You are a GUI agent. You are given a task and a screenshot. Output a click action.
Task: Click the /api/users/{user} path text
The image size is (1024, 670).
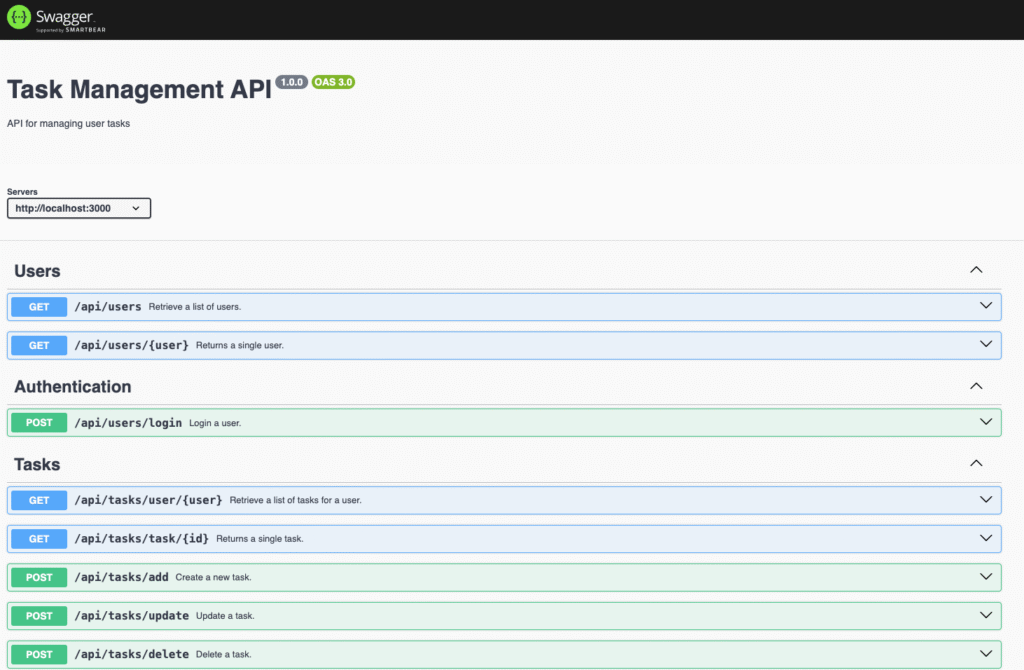pos(131,345)
